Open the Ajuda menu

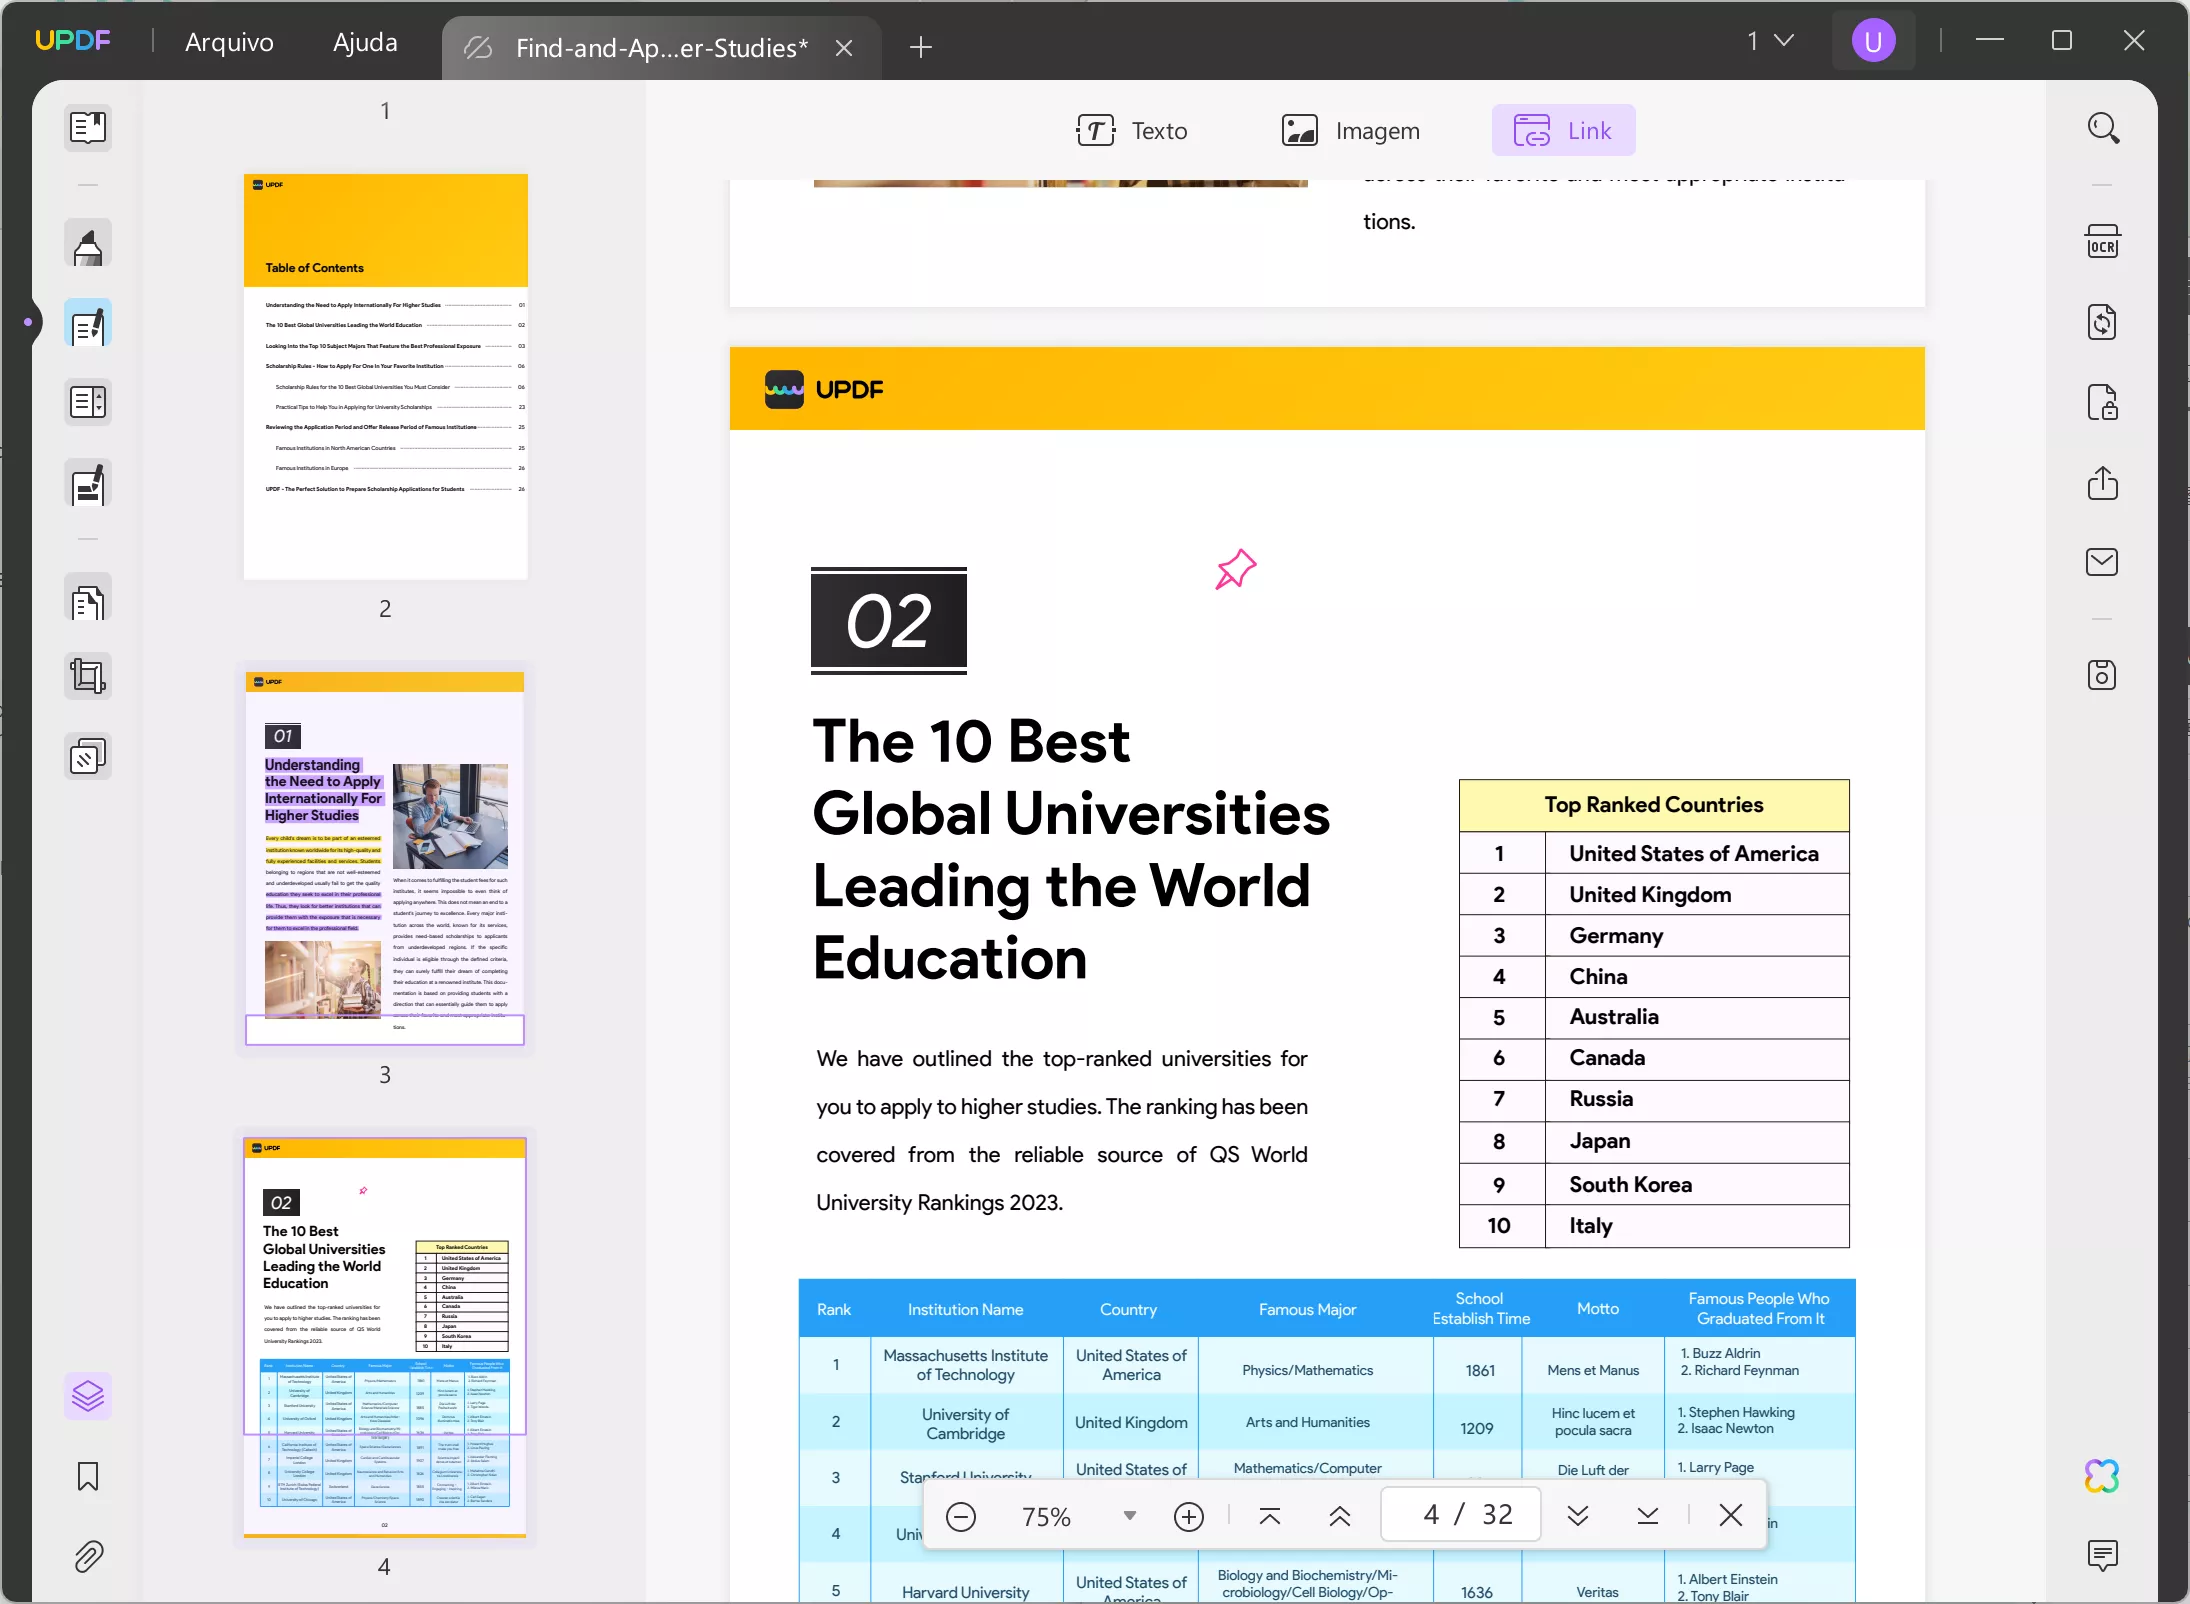point(365,42)
